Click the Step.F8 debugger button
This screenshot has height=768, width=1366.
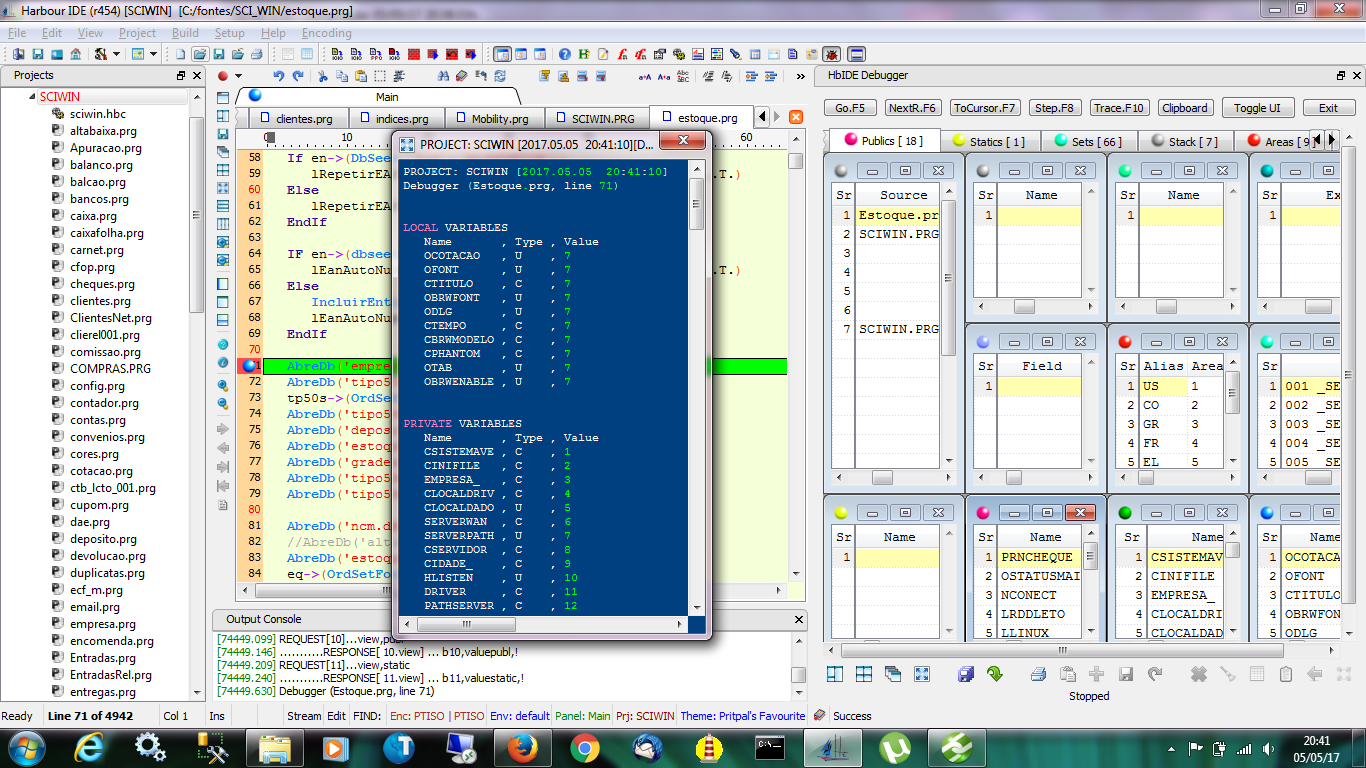pos(1054,108)
